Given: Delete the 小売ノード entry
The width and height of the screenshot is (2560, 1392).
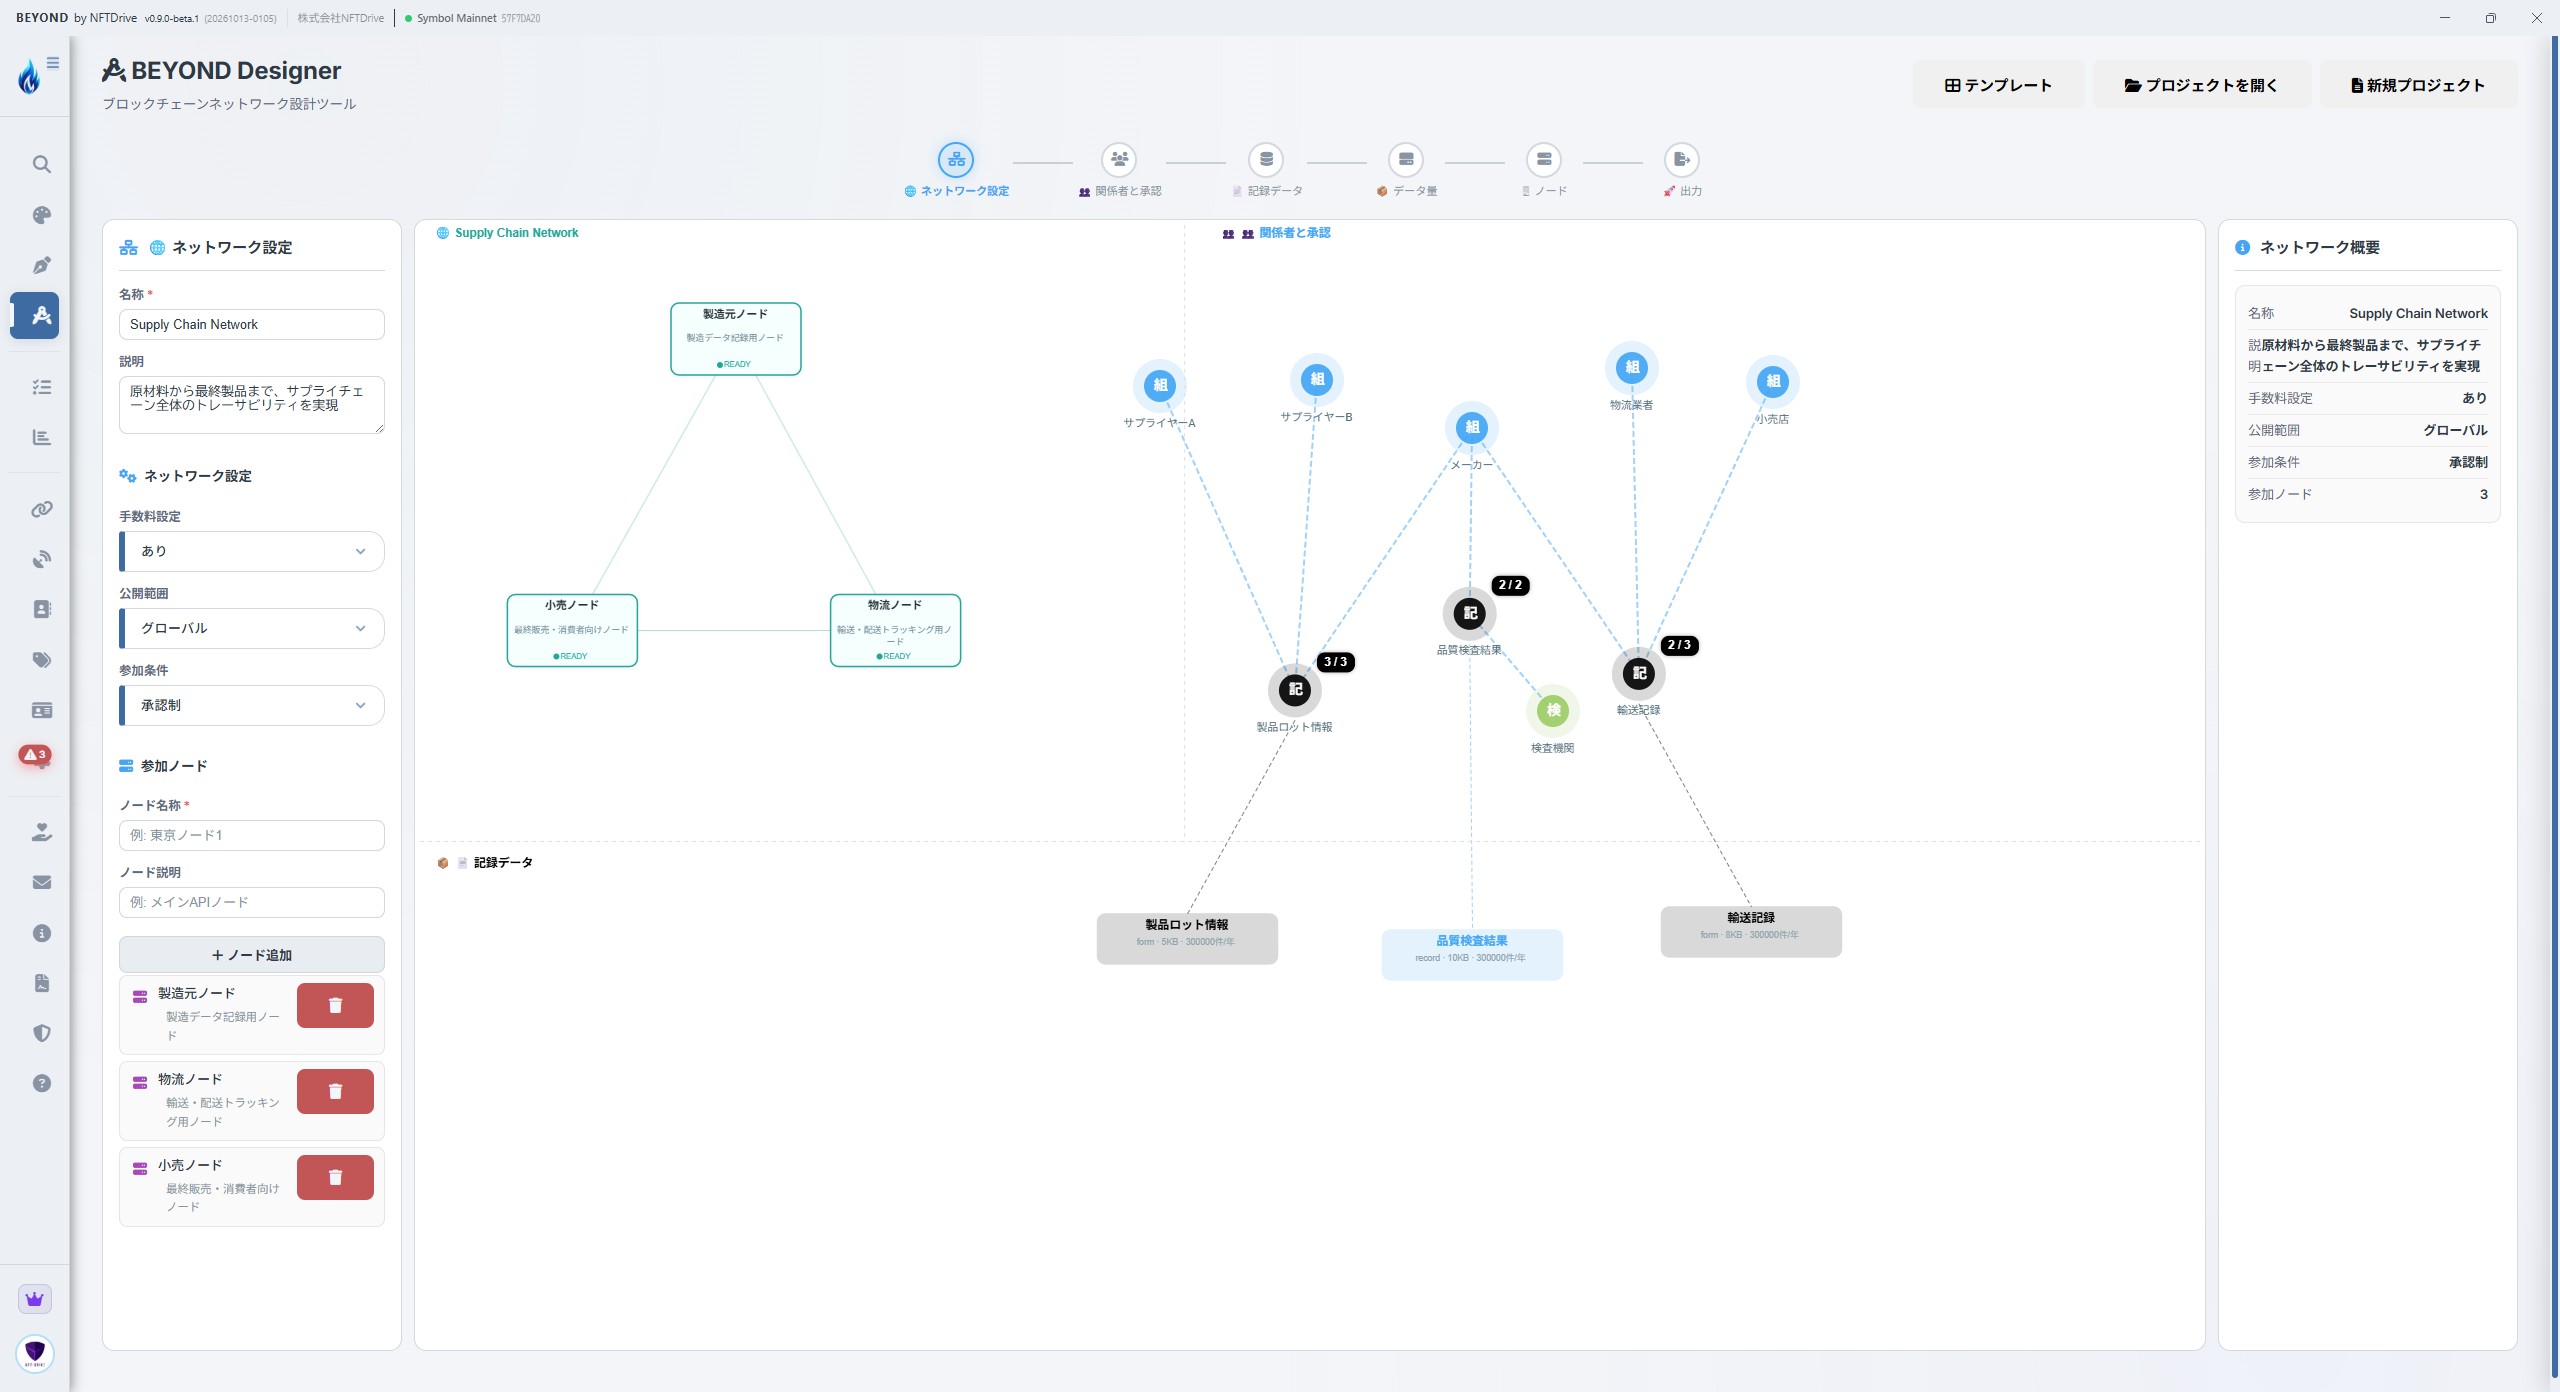Looking at the screenshot, I should click(x=335, y=1177).
